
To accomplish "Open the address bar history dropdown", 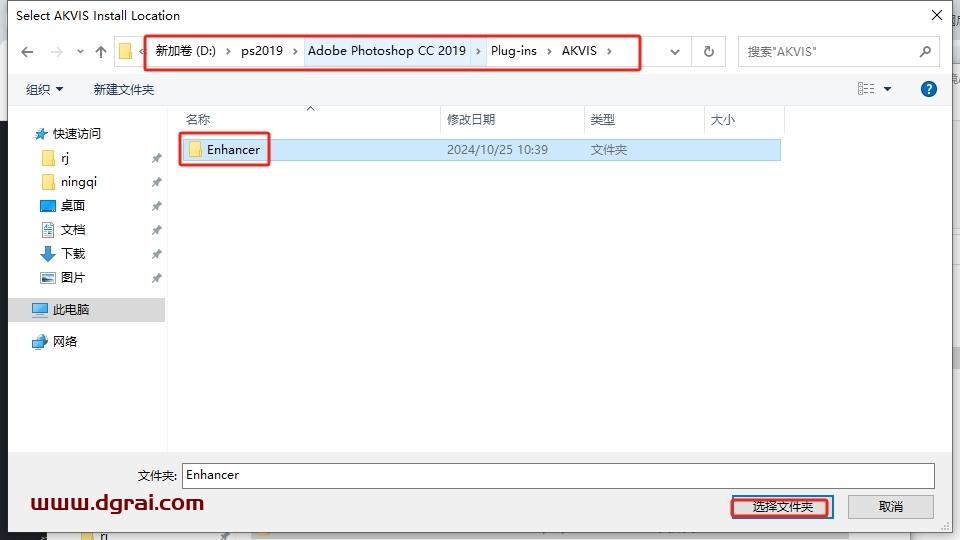I will tap(675, 52).
